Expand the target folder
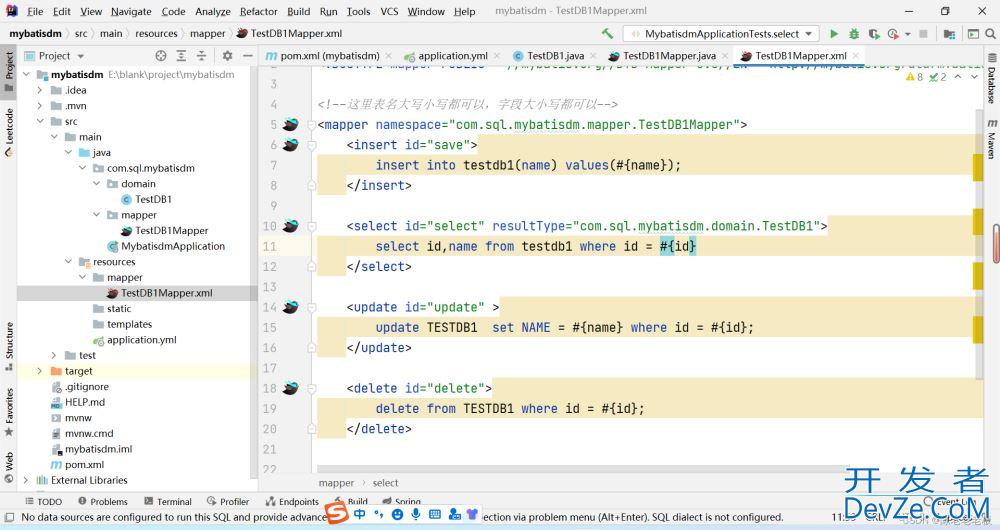Viewport: 1000px width, 530px height. point(40,371)
